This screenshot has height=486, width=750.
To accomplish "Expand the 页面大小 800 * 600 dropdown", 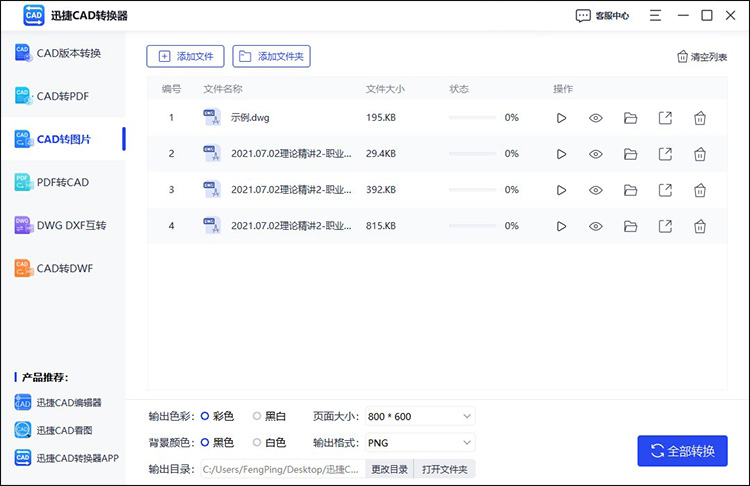I will coord(420,416).
